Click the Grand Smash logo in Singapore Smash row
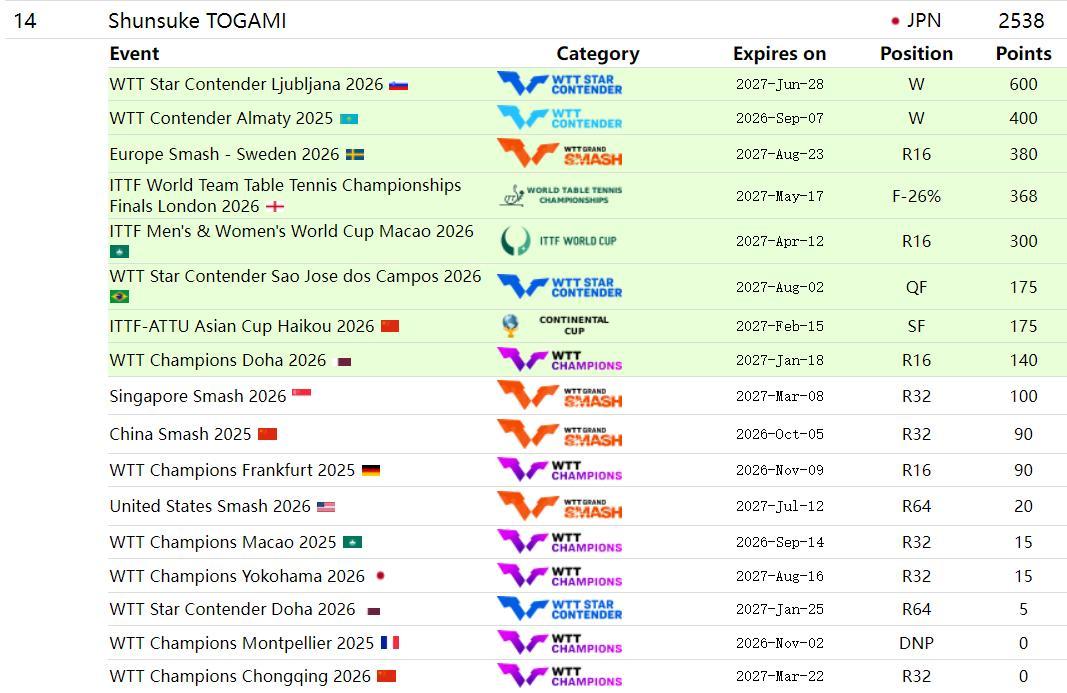The width and height of the screenshot is (1067, 693). click(x=559, y=395)
